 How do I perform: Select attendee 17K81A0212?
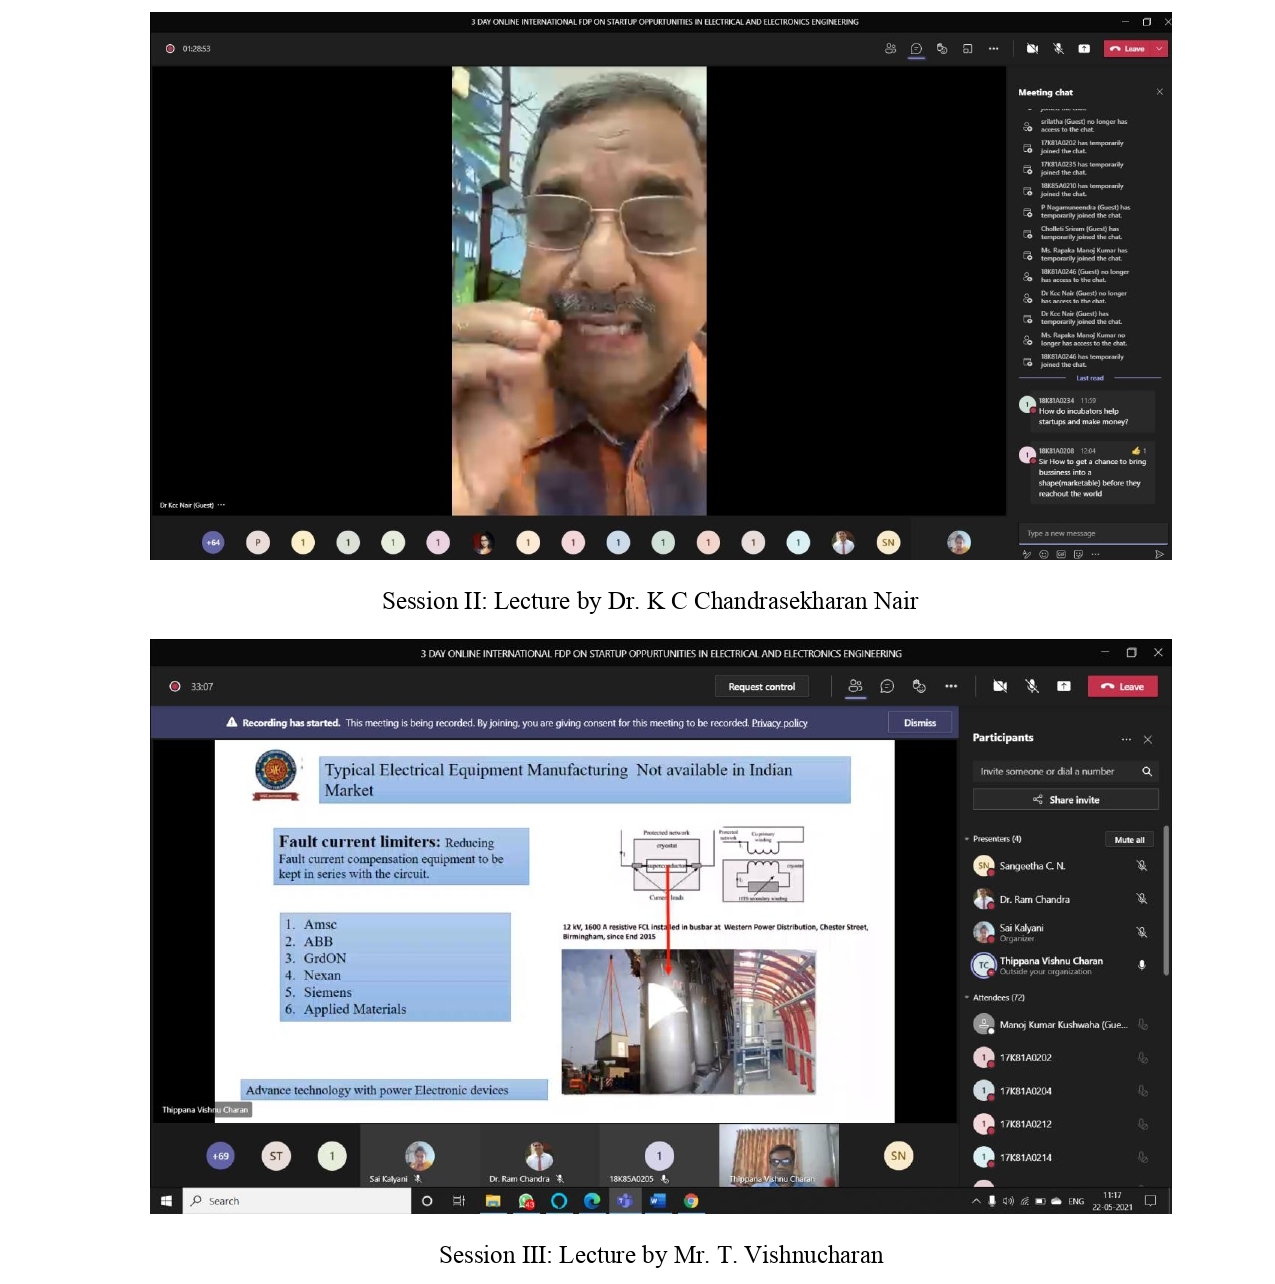[x=1061, y=1124]
